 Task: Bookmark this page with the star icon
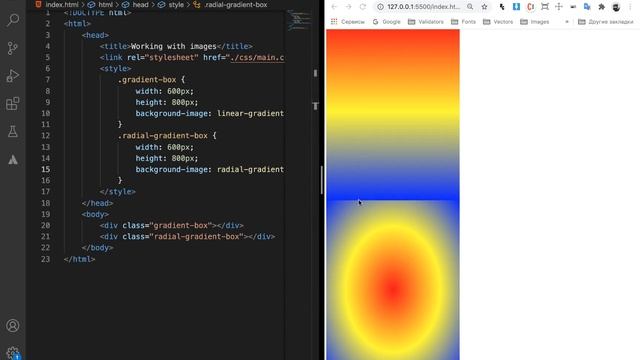click(x=484, y=7)
